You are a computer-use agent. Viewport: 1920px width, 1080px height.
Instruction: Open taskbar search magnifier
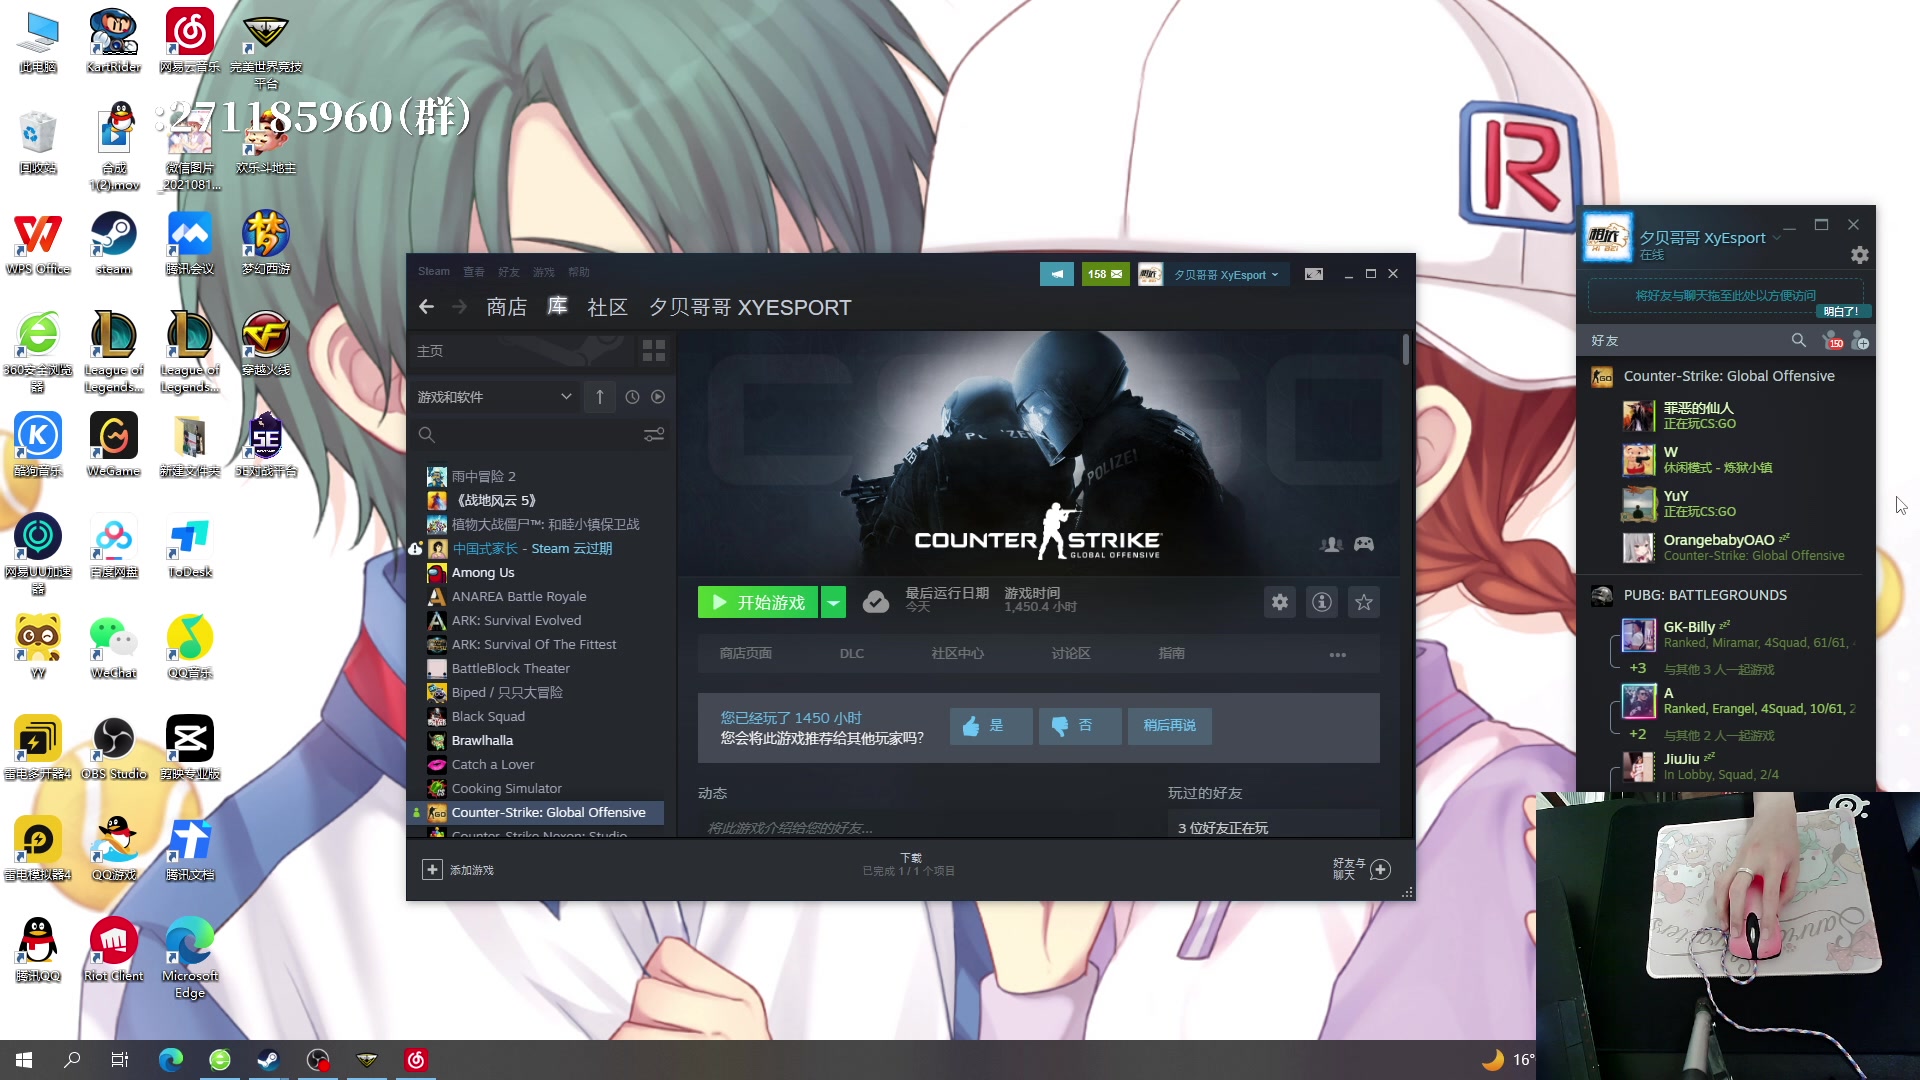pos(72,1059)
